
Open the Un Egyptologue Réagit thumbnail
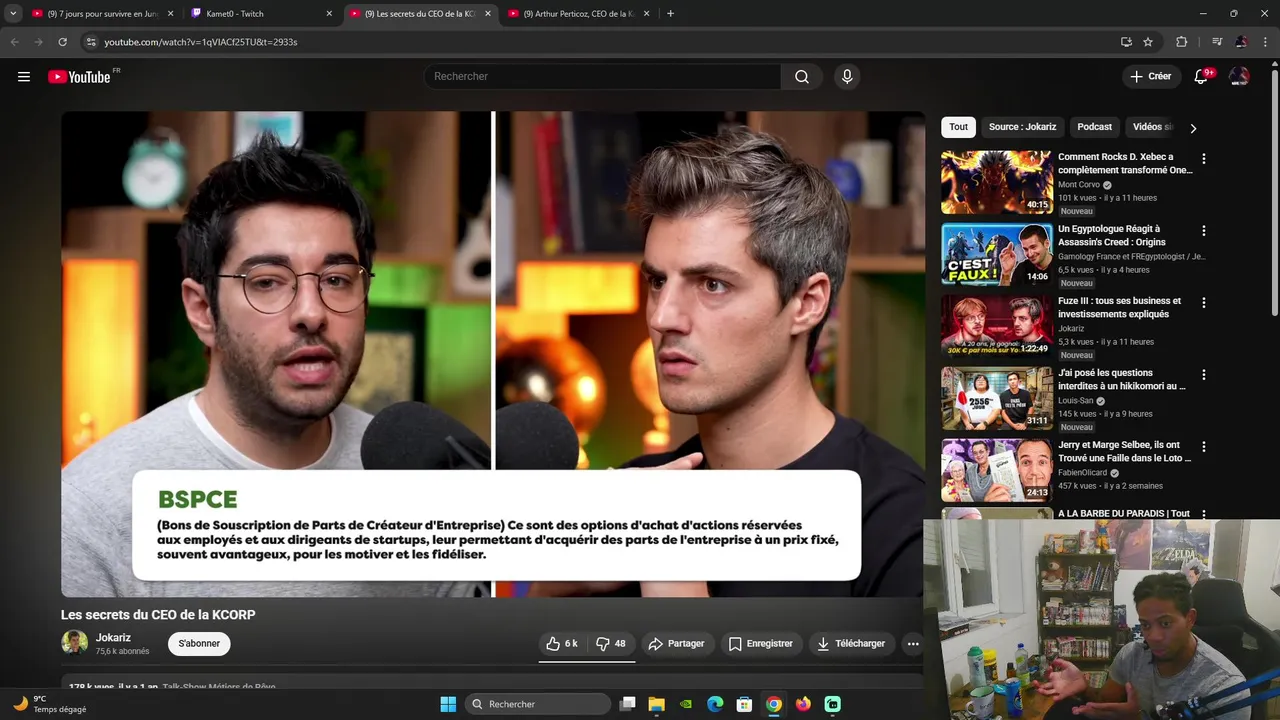point(997,254)
